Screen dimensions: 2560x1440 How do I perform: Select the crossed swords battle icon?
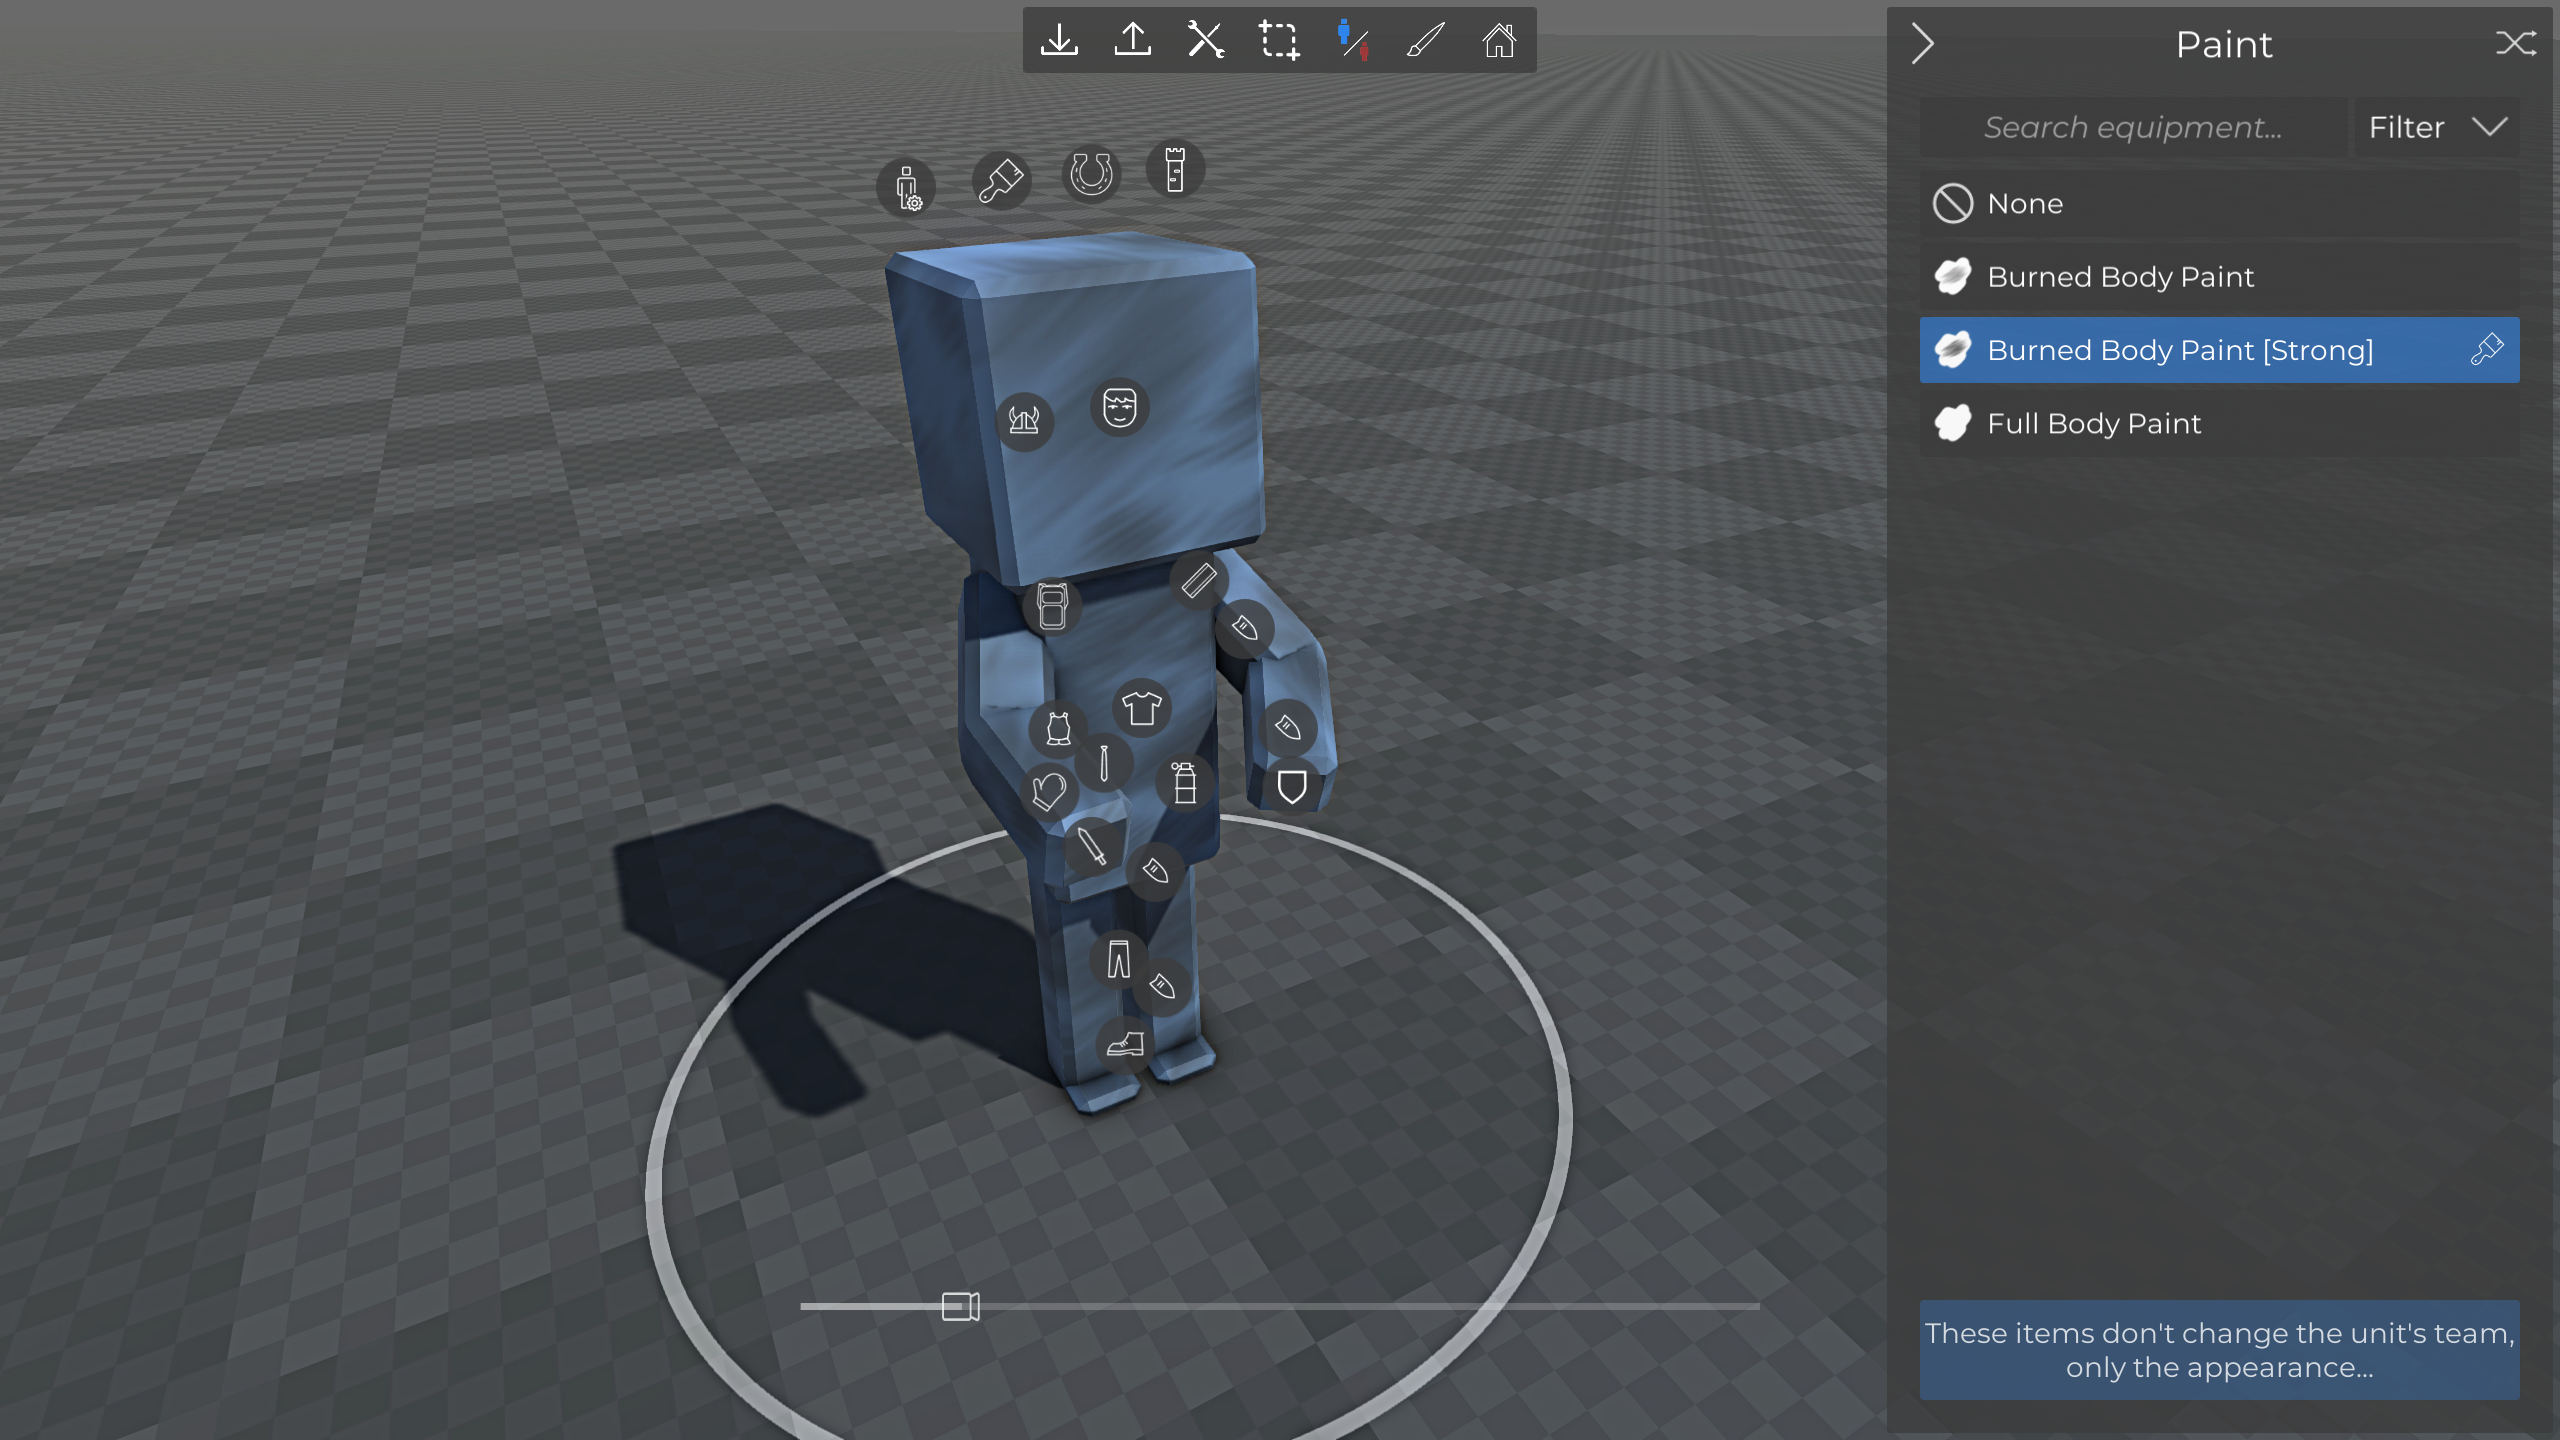[1206, 41]
